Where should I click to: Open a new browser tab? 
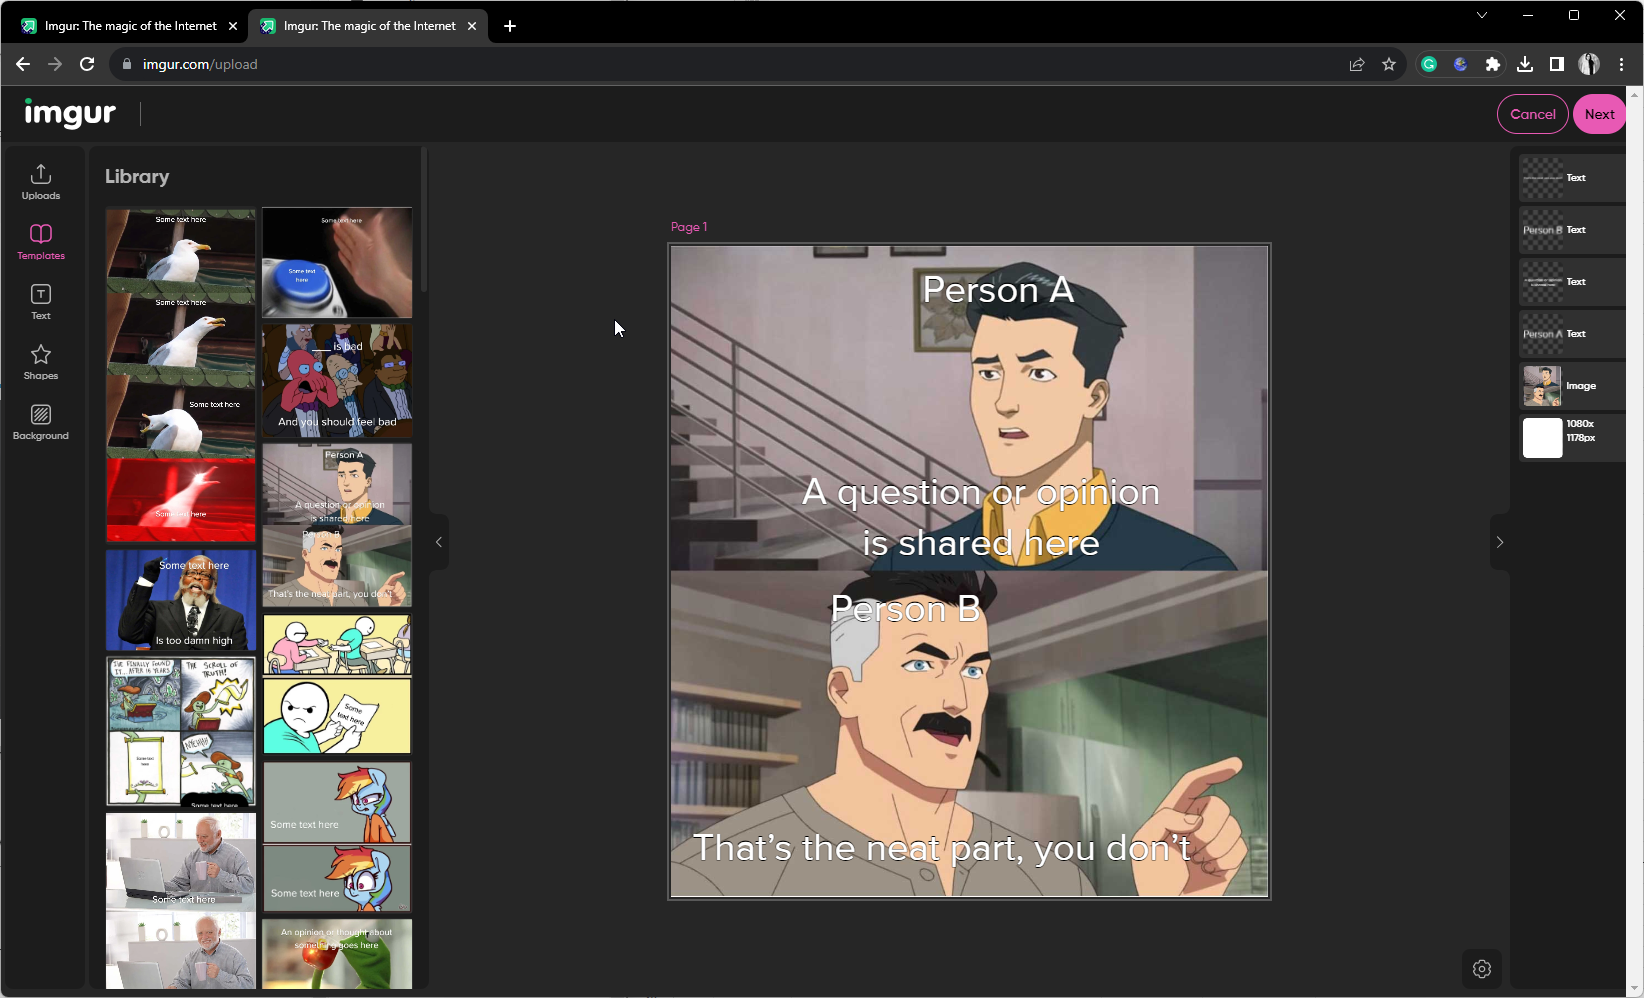[510, 26]
